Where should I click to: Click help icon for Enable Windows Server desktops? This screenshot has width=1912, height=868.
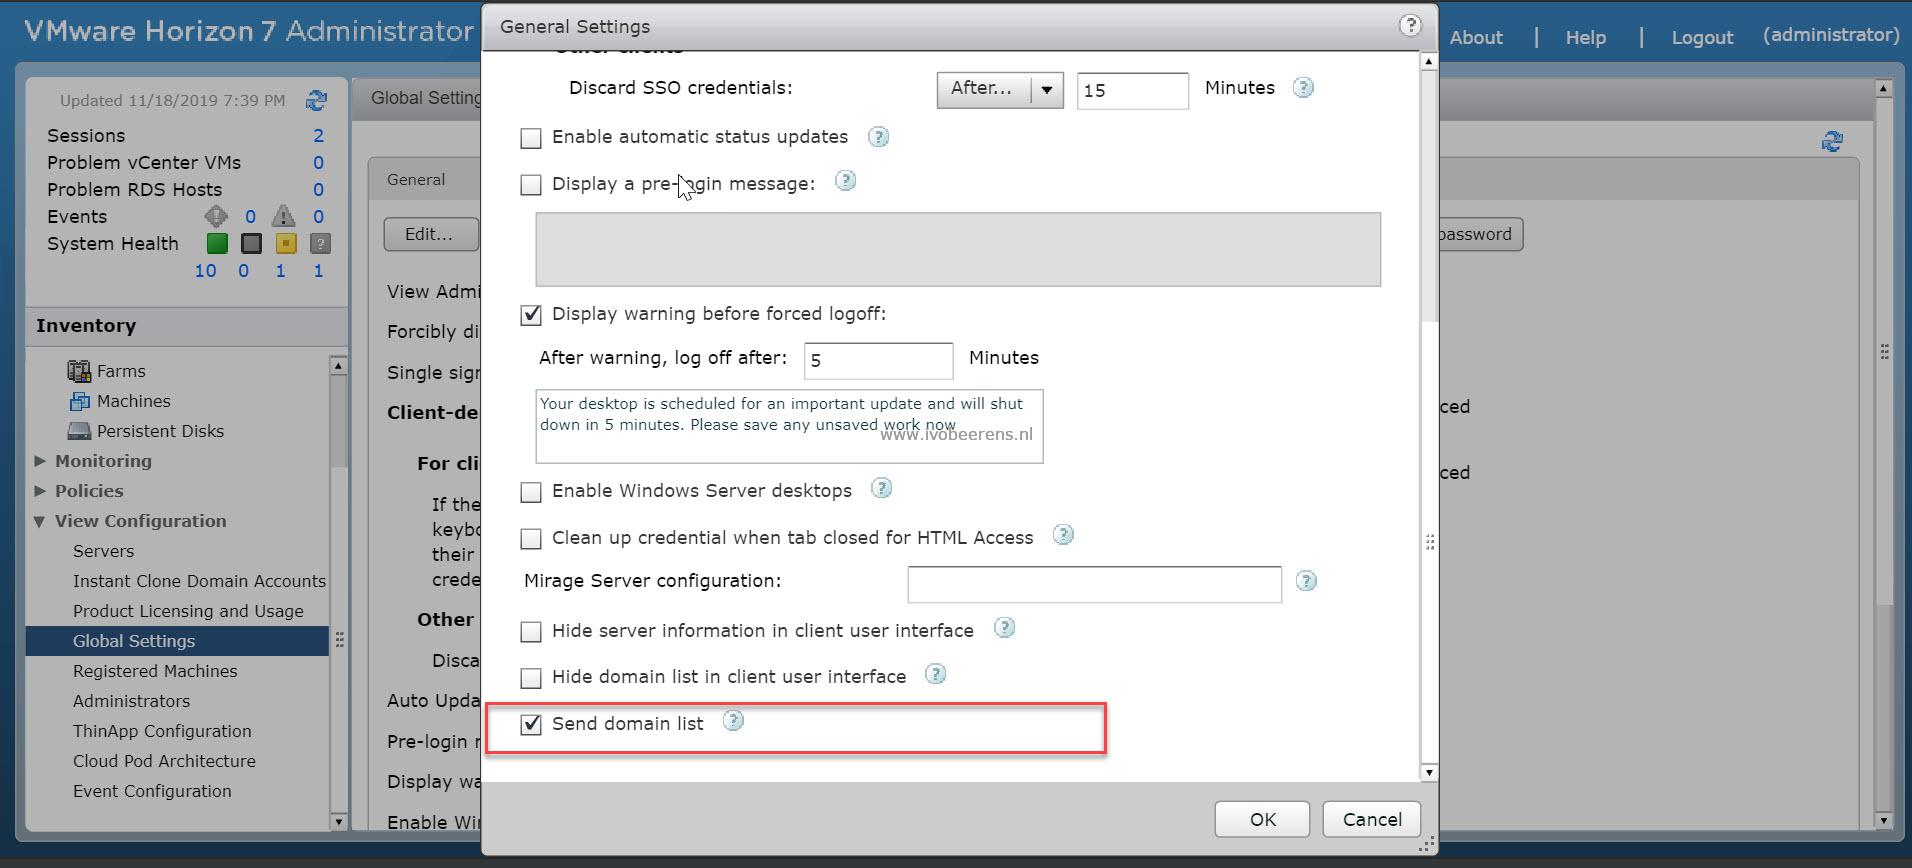click(x=881, y=488)
